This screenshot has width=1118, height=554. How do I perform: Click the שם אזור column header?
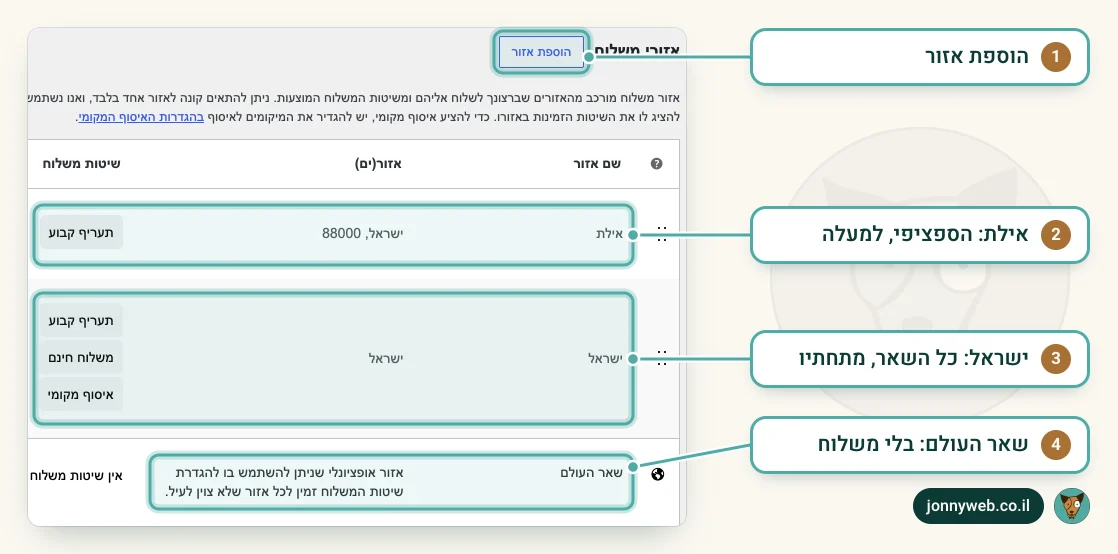597,163
